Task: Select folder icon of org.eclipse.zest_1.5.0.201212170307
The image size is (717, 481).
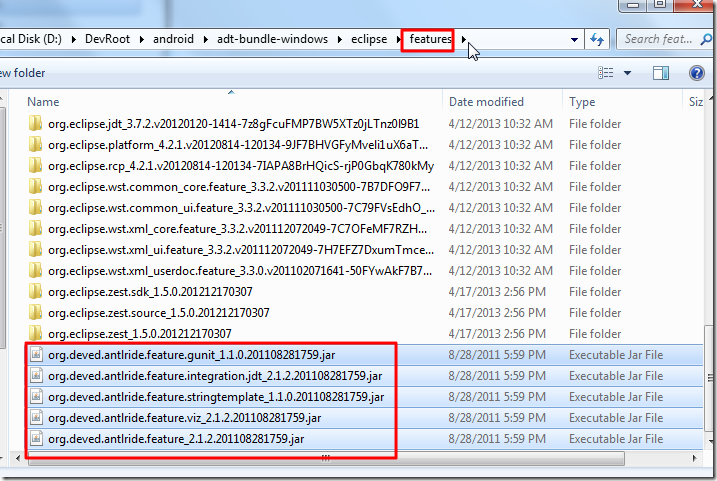Action: 35,333
